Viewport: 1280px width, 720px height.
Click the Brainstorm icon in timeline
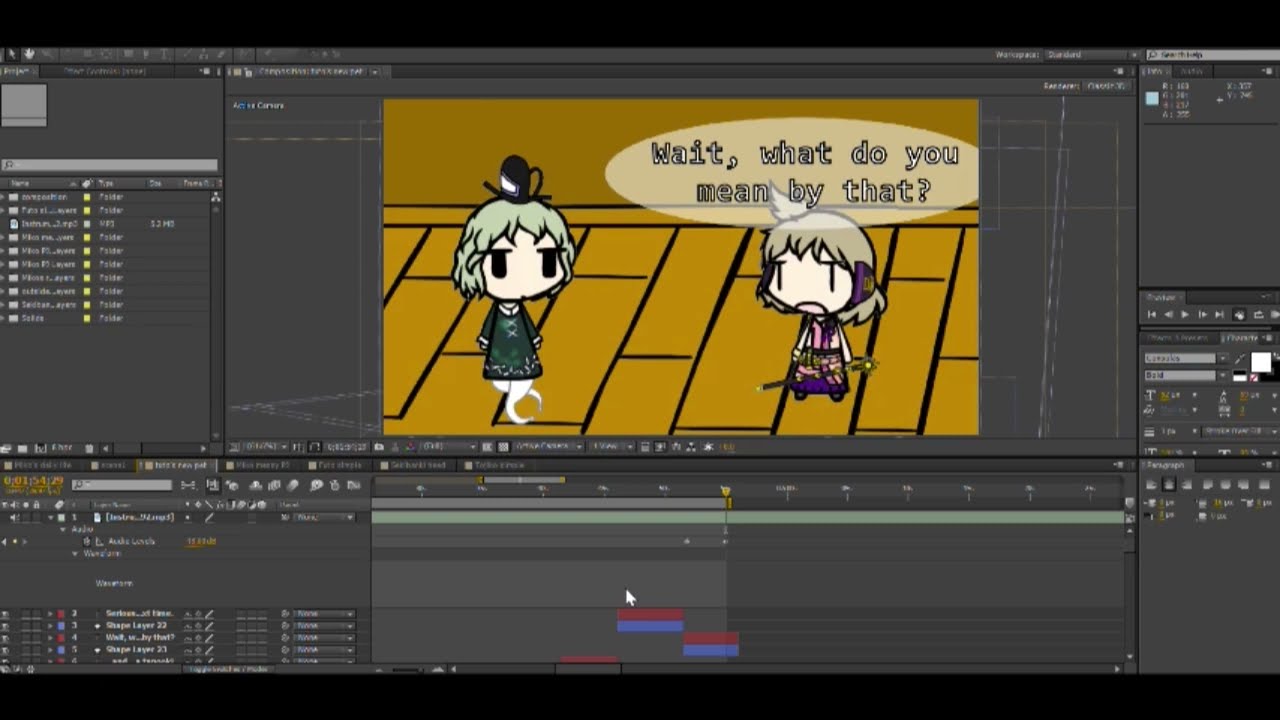pos(316,485)
